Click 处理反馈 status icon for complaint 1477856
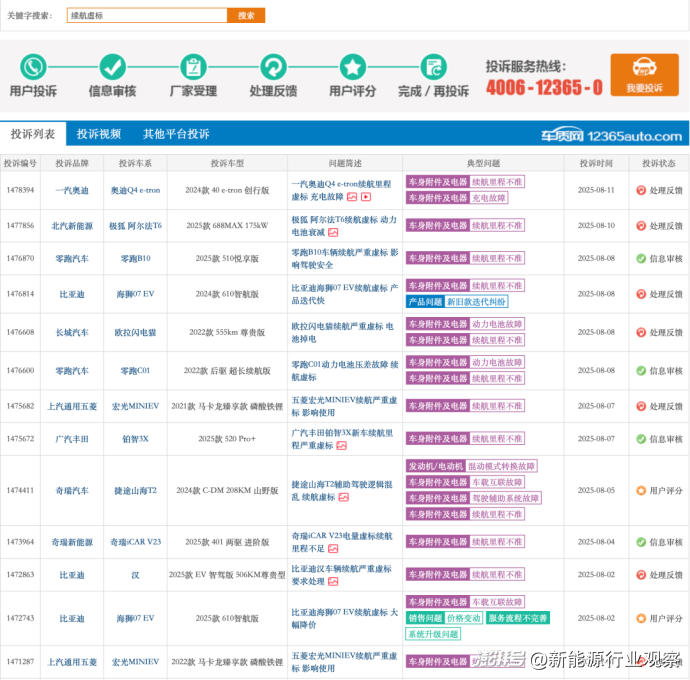This screenshot has width=690, height=680. (x=641, y=226)
